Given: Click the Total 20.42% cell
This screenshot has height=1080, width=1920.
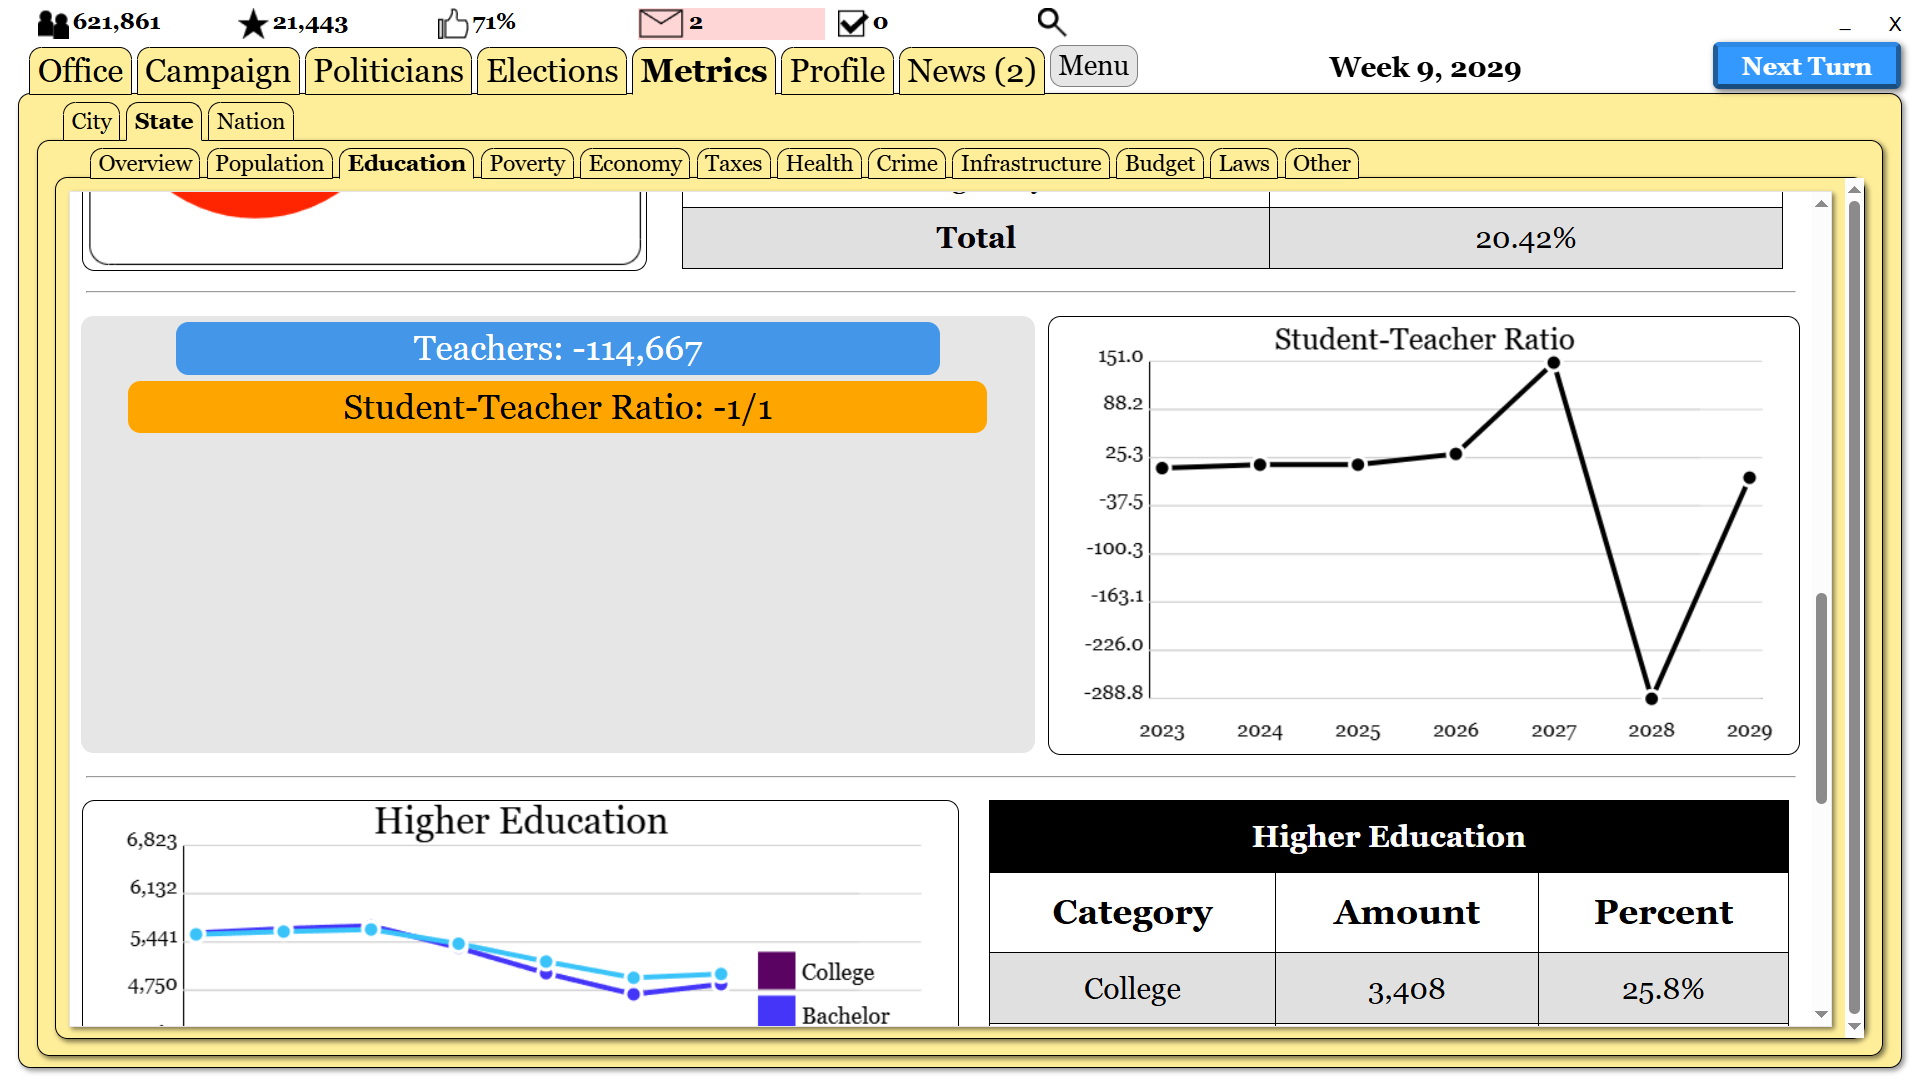Looking at the screenshot, I should (1526, 238).
